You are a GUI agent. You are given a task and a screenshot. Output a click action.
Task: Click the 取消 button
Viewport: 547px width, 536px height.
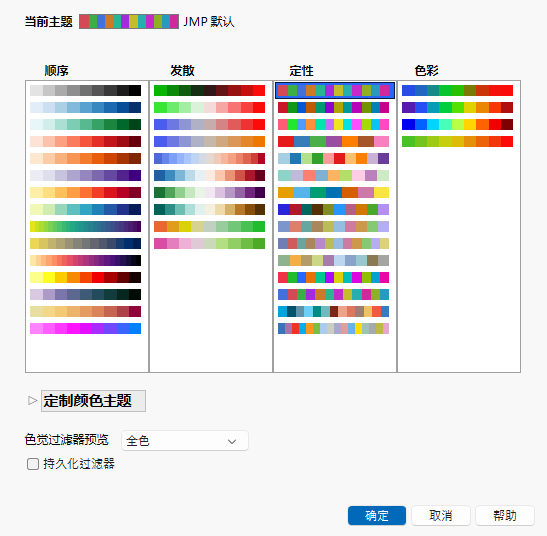(441, 515)
